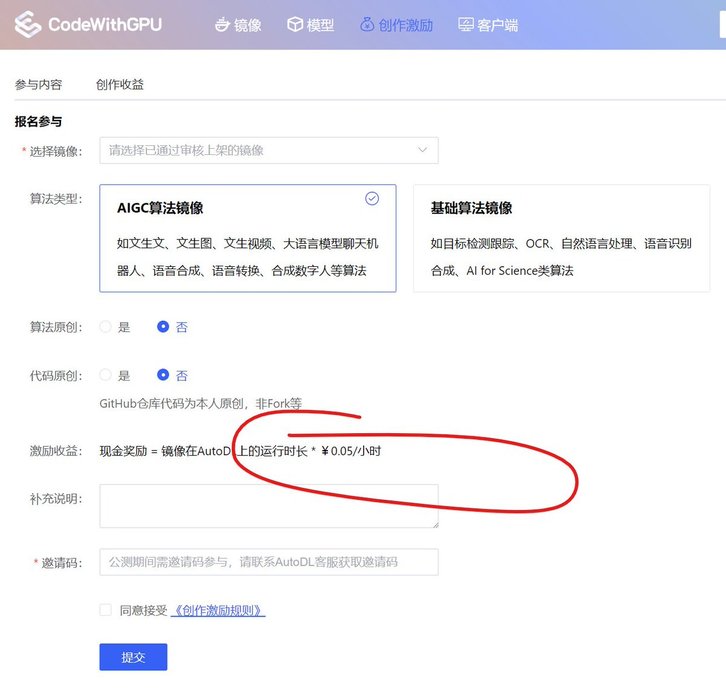This screenshot has width=726, height=700.
Task: Open the 模型 navigation item
Action: (x=311, y=25)
